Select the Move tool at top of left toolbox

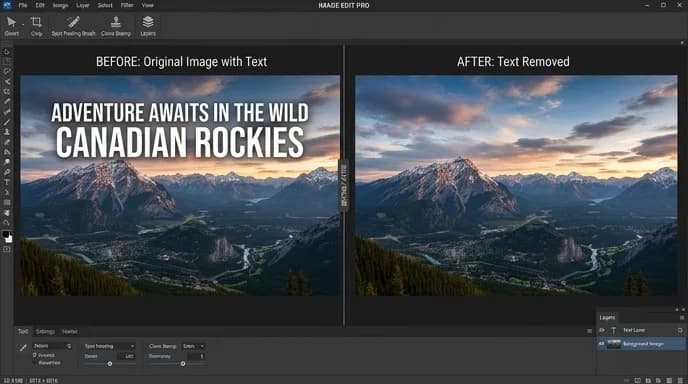7,51
